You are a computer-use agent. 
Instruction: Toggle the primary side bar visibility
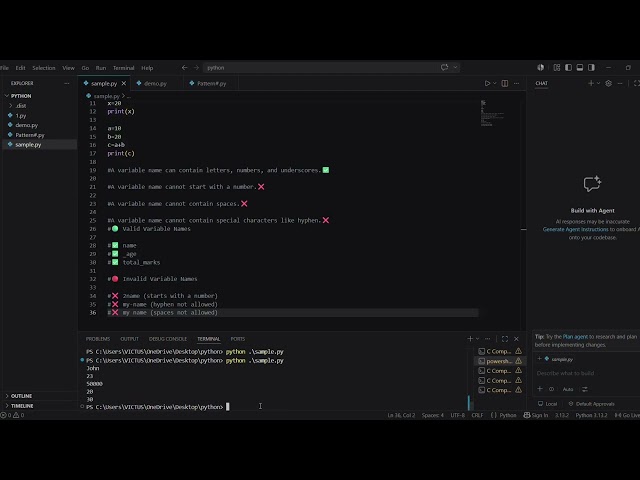(568, 68)
